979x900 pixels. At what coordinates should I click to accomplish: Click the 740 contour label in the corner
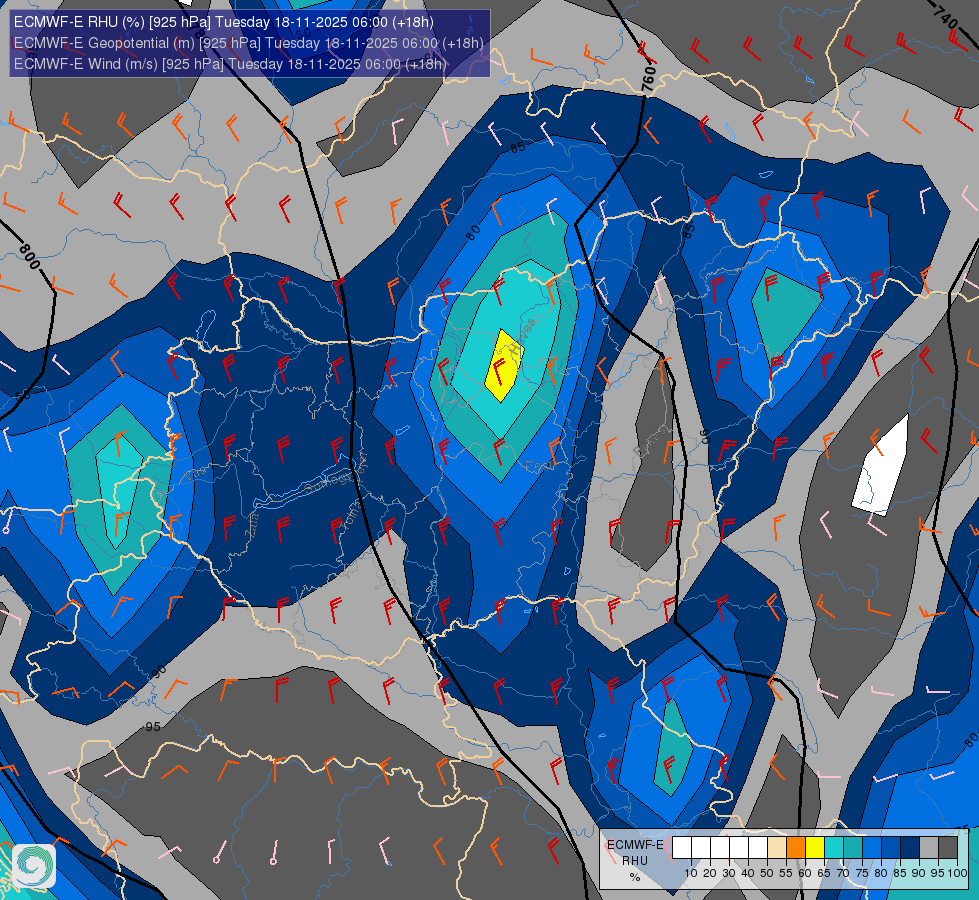(x=945, y=17)
